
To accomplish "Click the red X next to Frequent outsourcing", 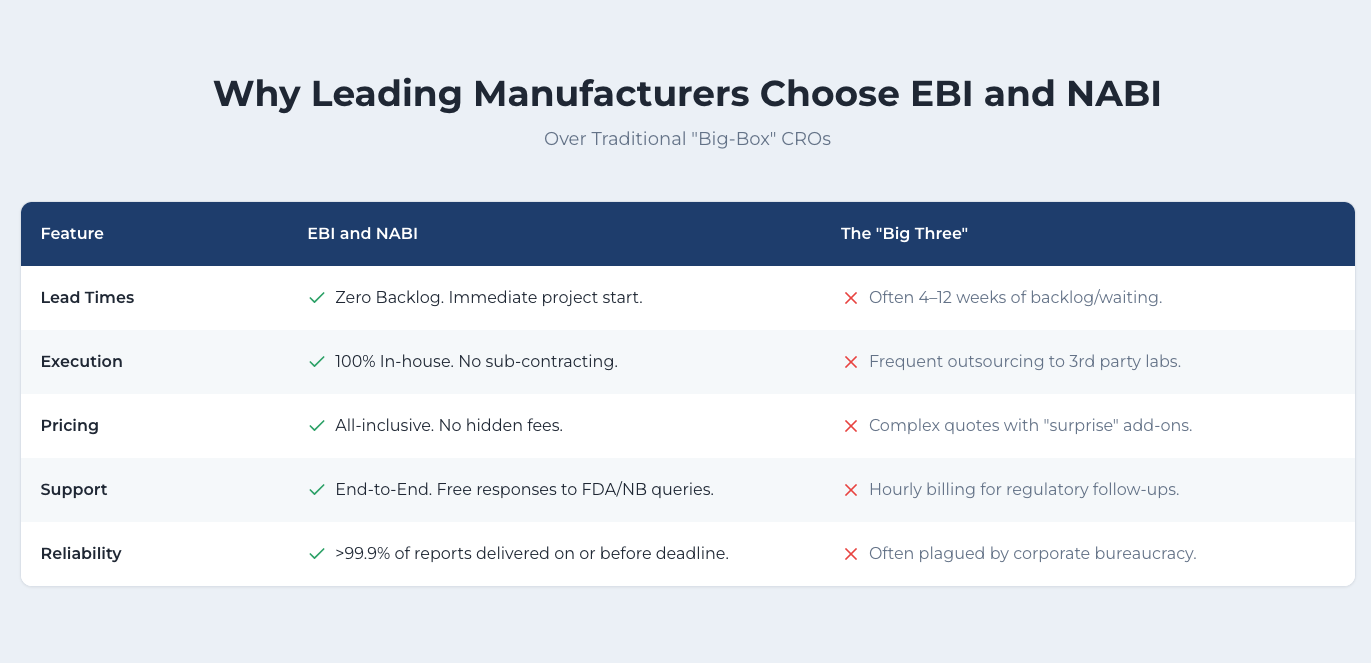I will [x=851, y=362].
